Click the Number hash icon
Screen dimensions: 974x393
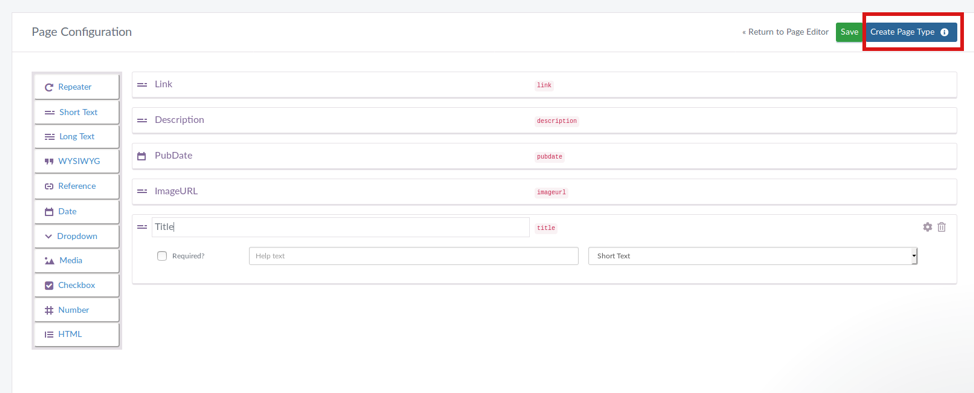pos(49,310)
